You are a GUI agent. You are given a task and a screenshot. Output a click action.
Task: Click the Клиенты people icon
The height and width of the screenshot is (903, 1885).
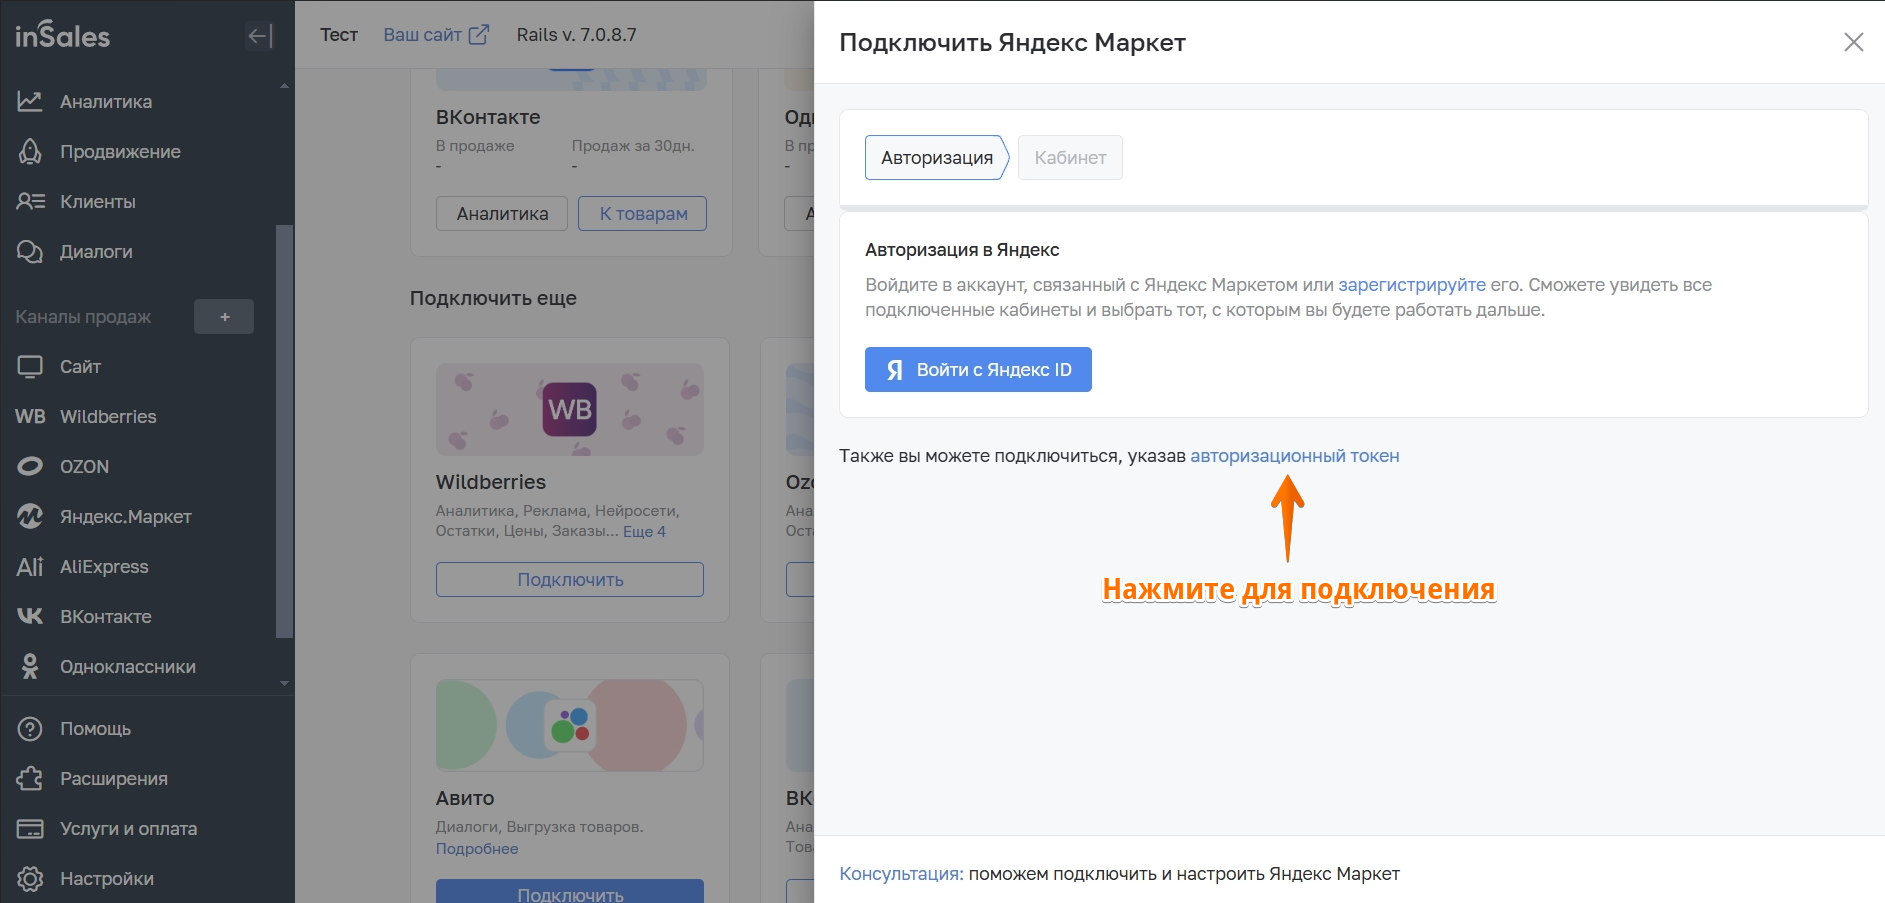30,201
